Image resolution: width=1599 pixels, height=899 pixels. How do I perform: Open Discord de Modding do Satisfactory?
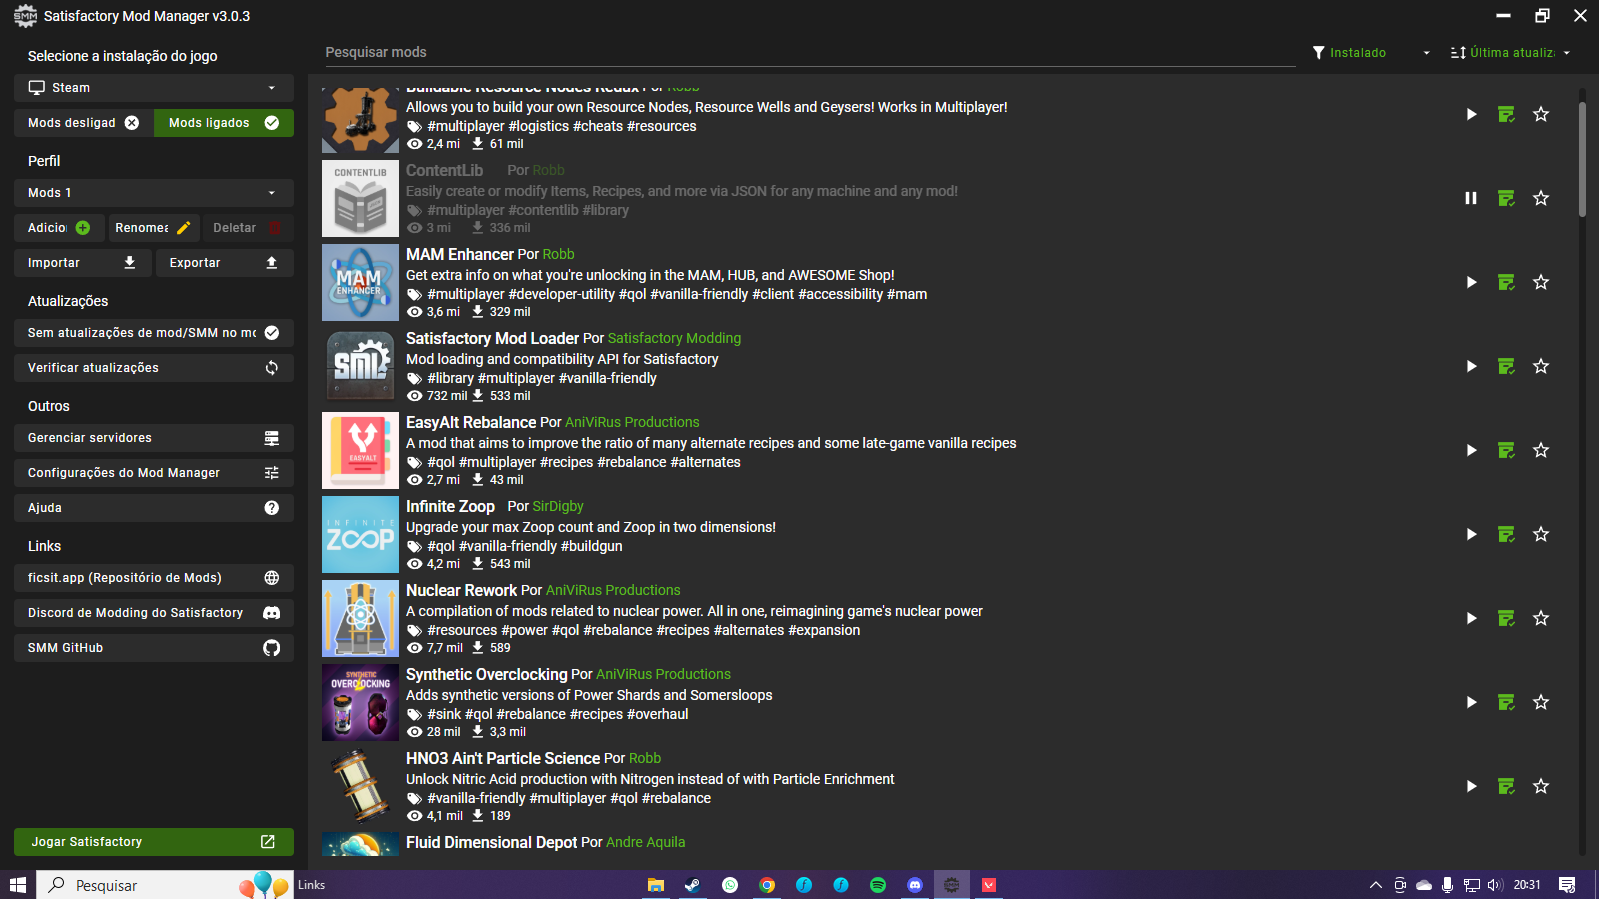click(x=154, y=613)
